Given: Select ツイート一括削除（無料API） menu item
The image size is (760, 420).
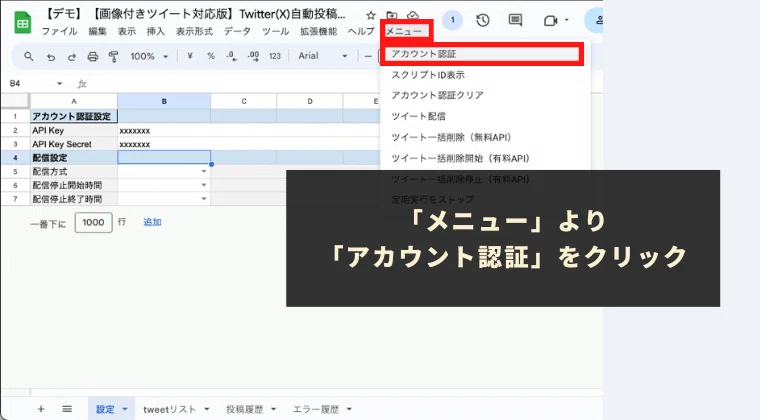Looking at the screenshot, I should tap(485, 137).
